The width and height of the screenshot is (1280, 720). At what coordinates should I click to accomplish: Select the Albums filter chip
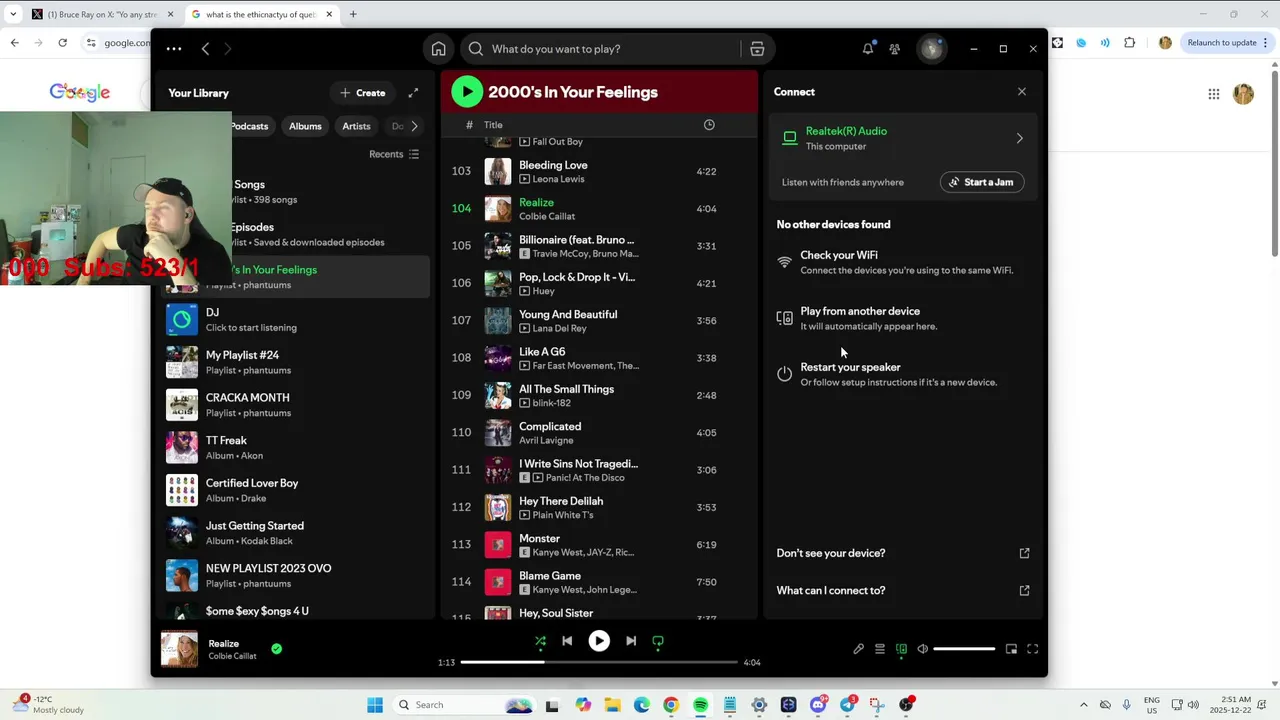305,126
